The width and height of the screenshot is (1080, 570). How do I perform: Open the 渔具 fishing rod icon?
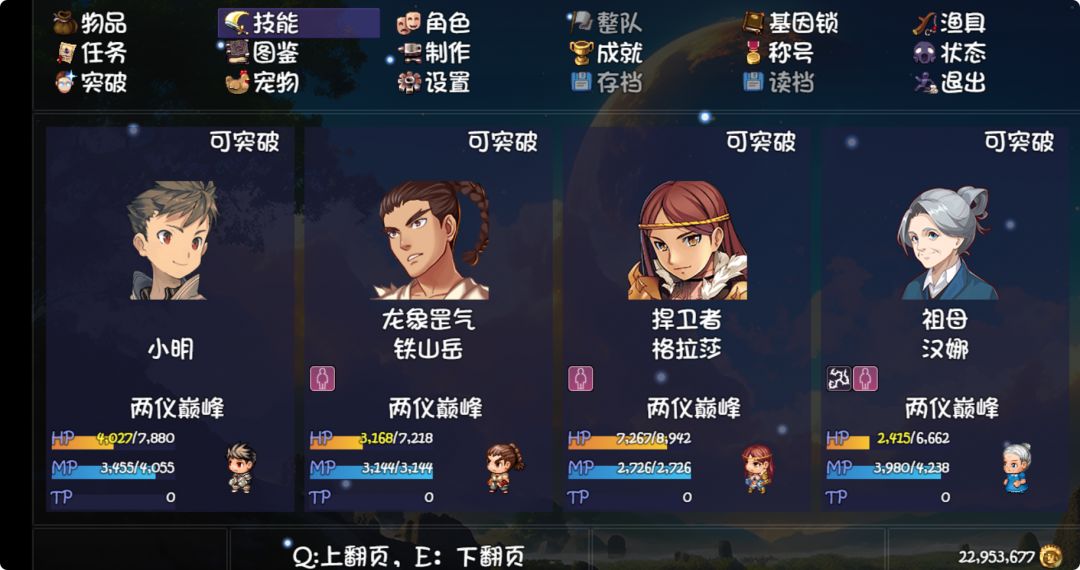(x=924, y=23)
